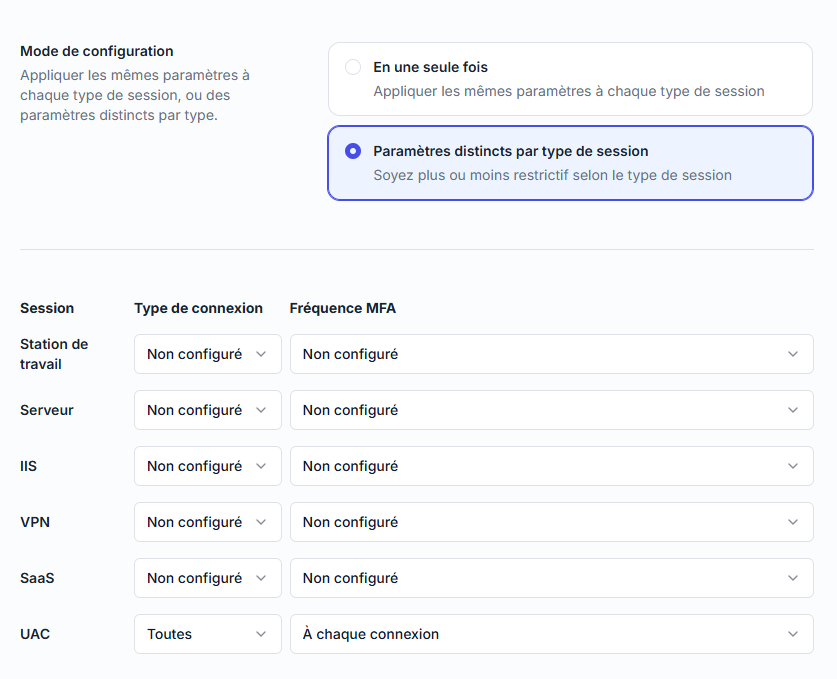Expand VPN connection type dropdown
Screen dimensions: 837x679
coord(207,522)
